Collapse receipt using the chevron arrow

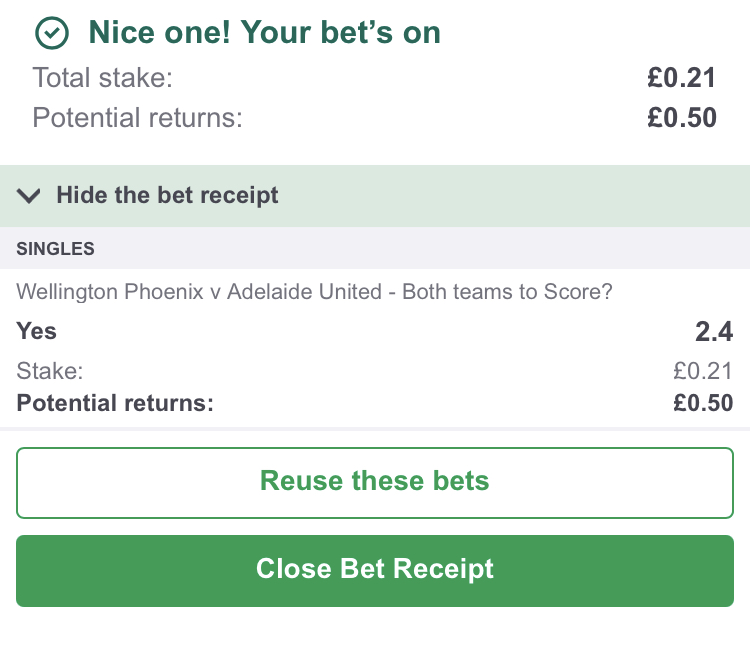[29, 196]
